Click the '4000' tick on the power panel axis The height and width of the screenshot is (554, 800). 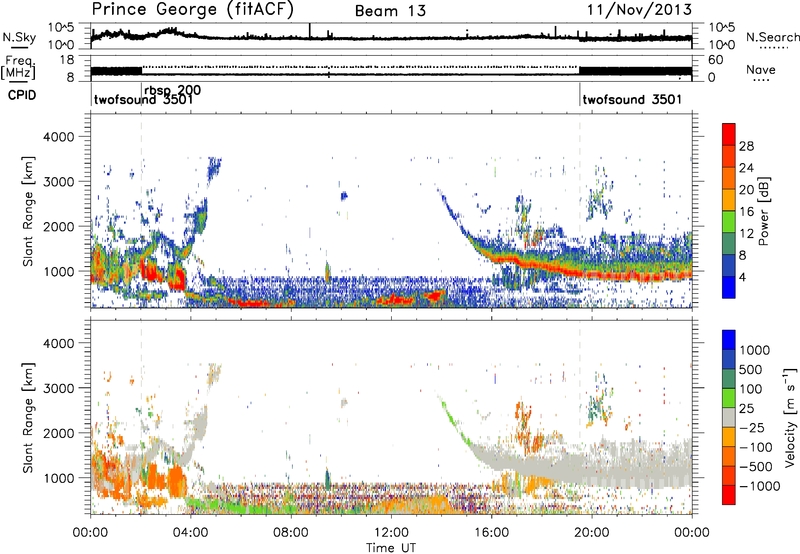tap(58, 137)
